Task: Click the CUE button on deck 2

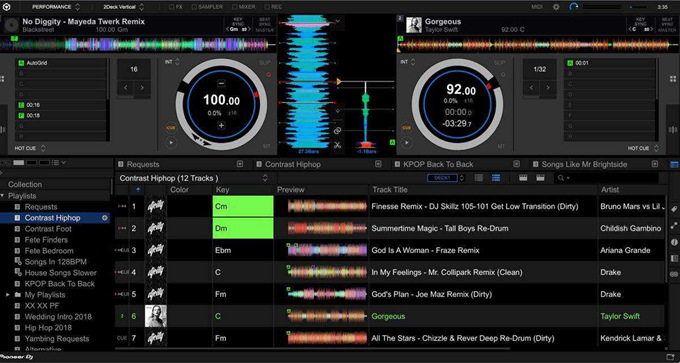Action: tap(406, 128)
